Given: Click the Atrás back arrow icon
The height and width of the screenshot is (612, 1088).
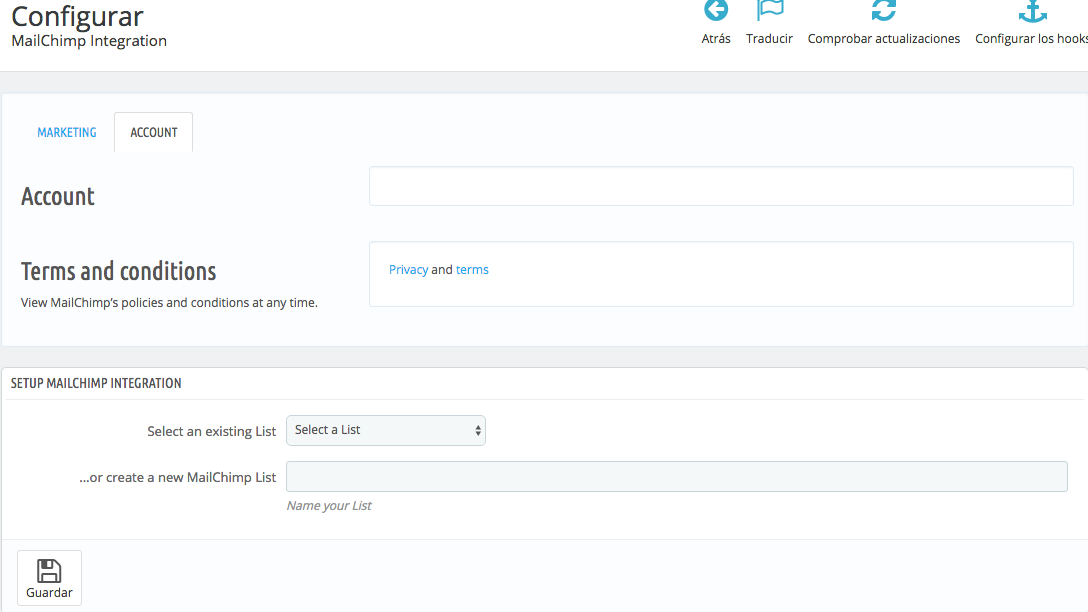Looking at the screenshot, I should [x=716, y=10].
